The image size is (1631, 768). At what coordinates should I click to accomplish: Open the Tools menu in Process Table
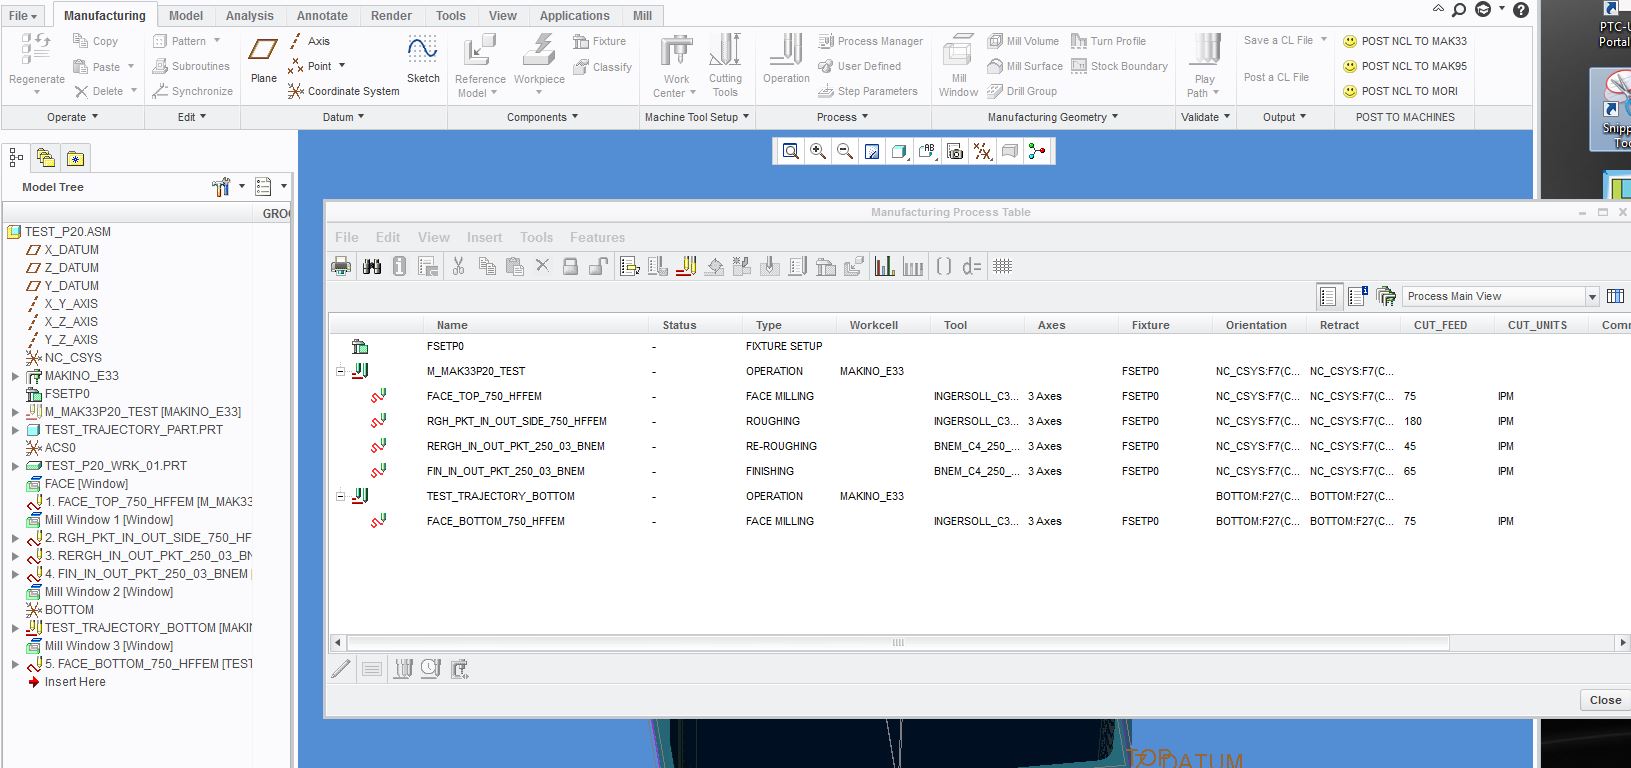(x=536, y=237)
